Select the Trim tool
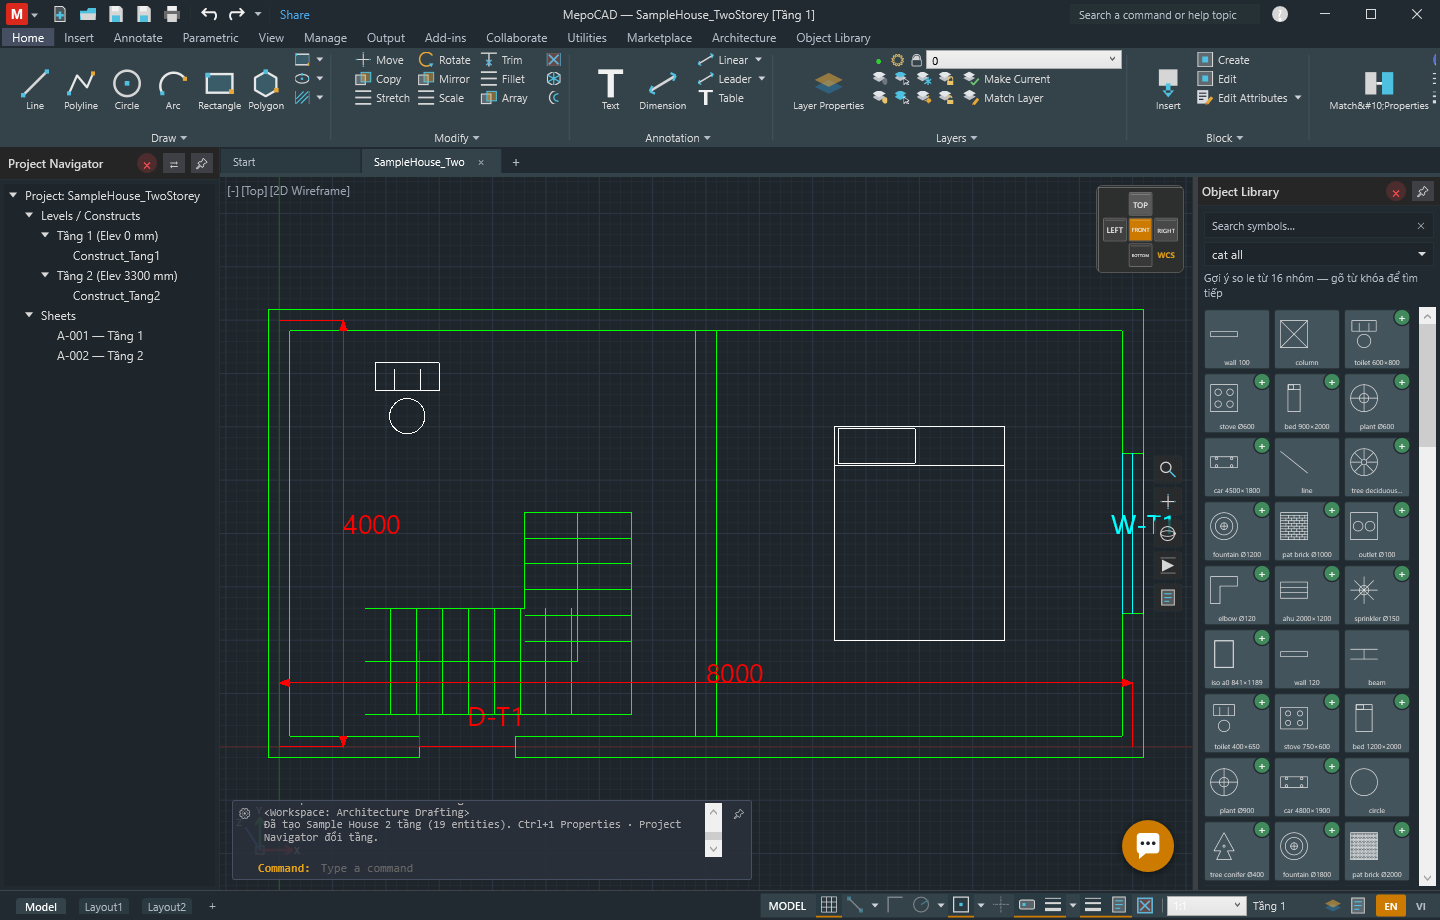The image size is (1440, 920). pyautogui.click(x=501, y=60)
